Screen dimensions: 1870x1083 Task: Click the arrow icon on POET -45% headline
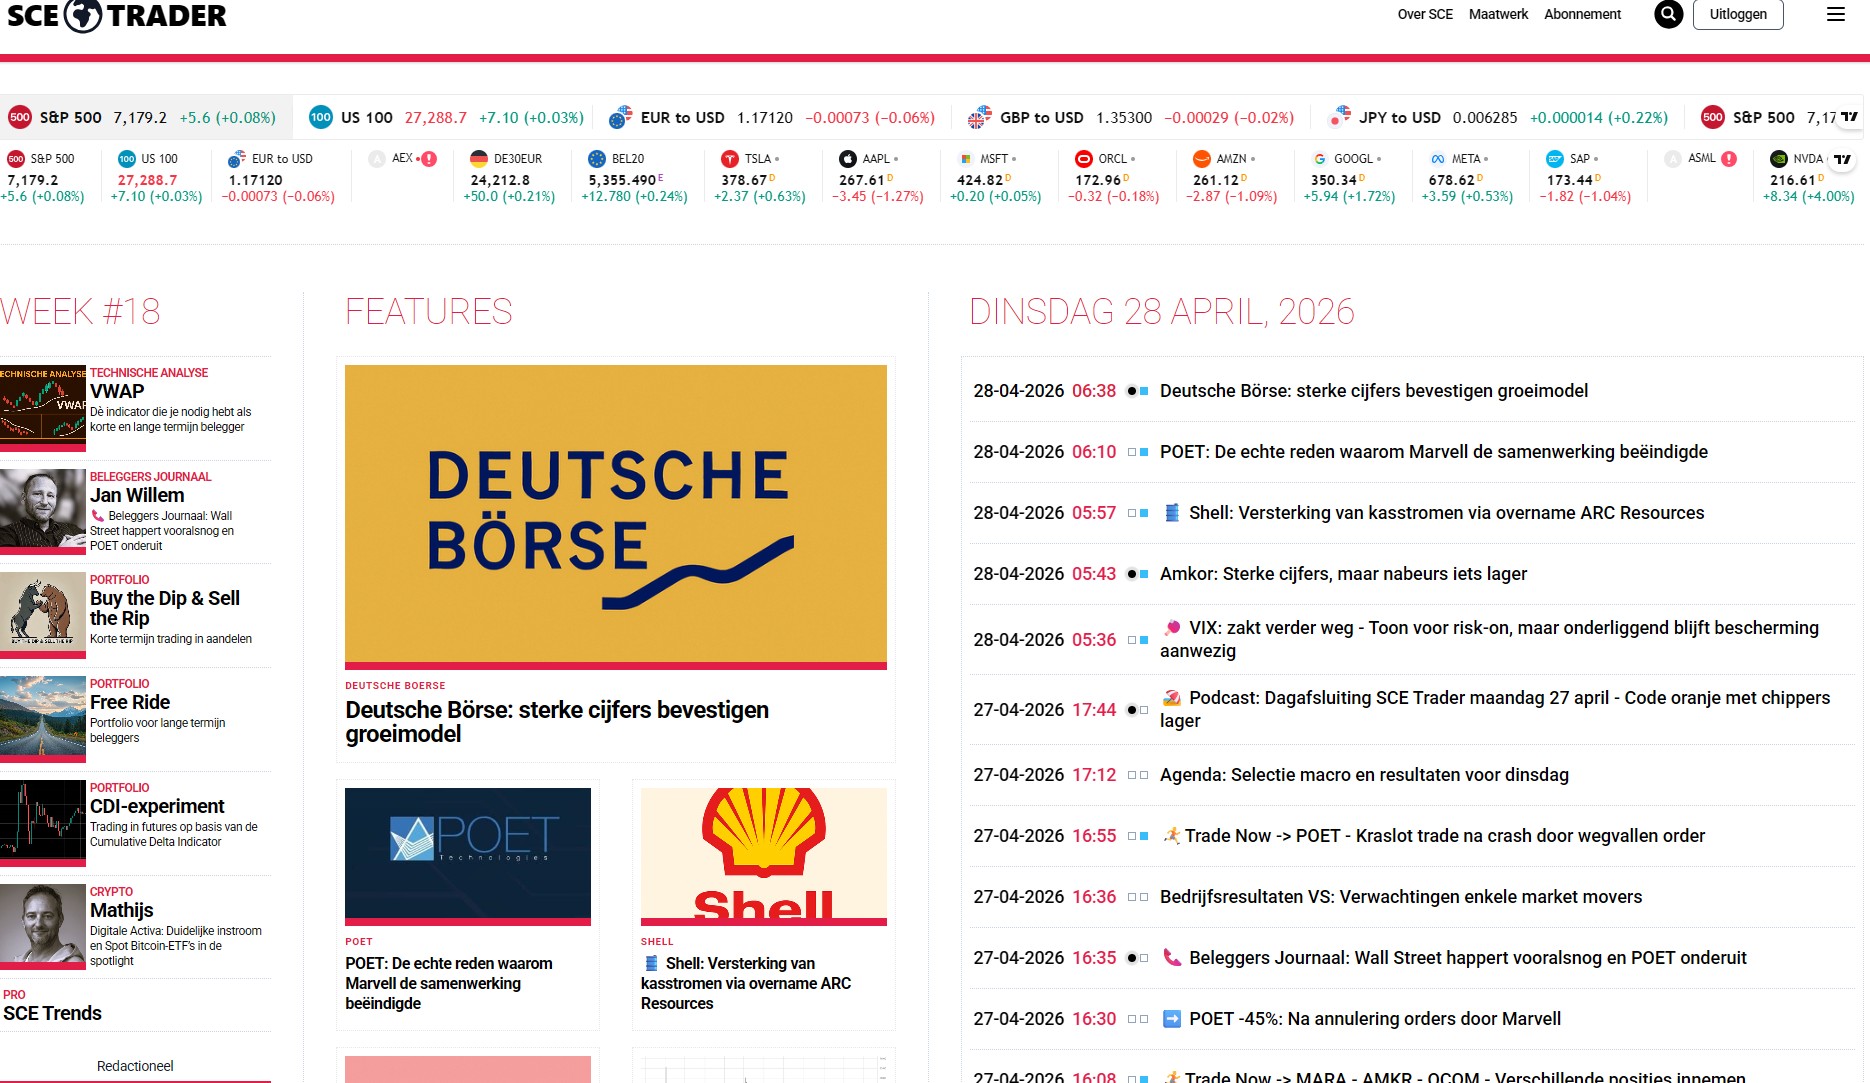click(x=1172, y=1019)
